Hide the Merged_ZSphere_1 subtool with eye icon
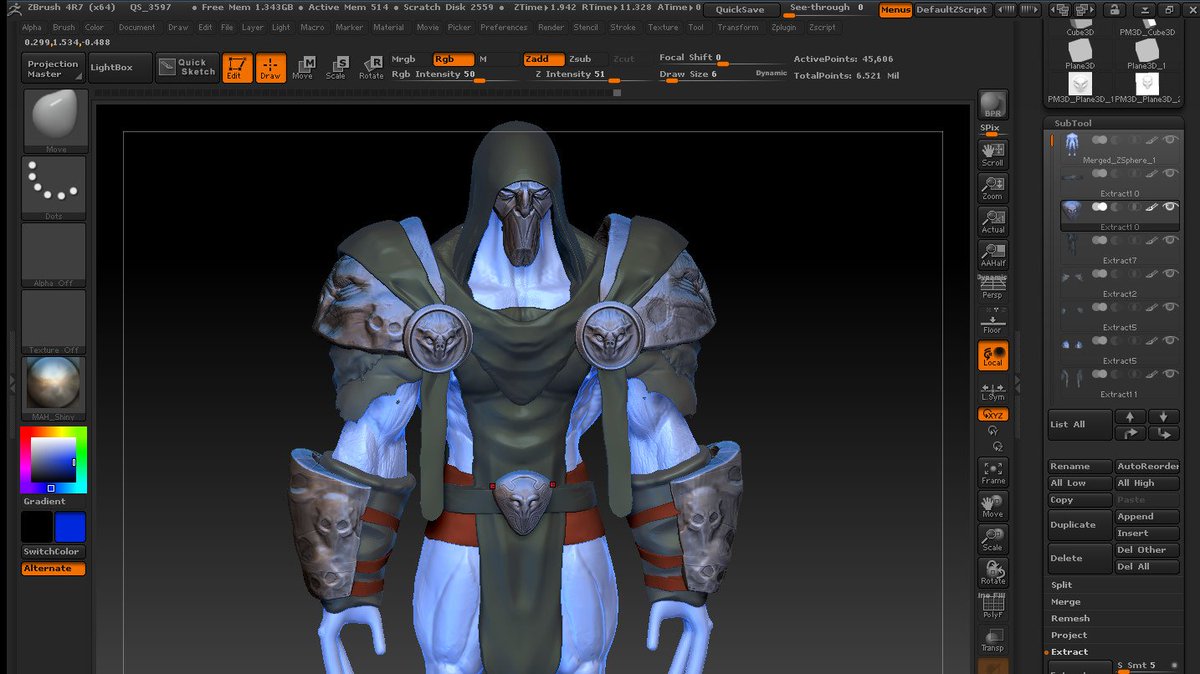 click(x=1170, y=141)
